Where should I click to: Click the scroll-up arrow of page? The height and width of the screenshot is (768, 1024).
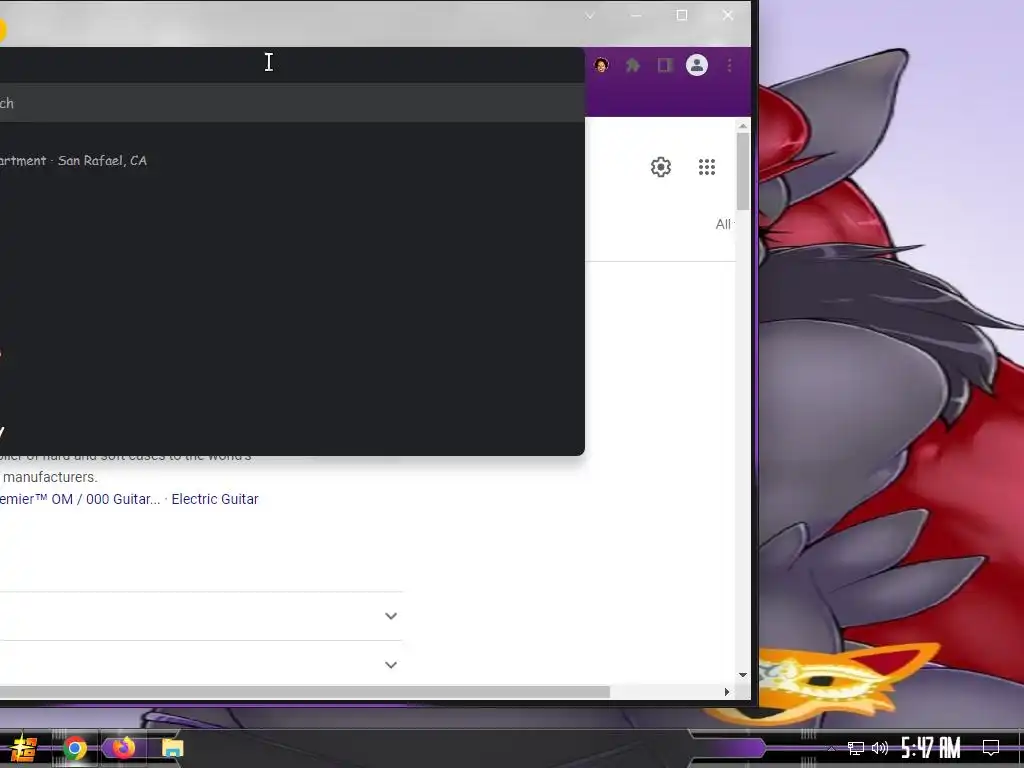pyautogui.click(x=743, y=126)
